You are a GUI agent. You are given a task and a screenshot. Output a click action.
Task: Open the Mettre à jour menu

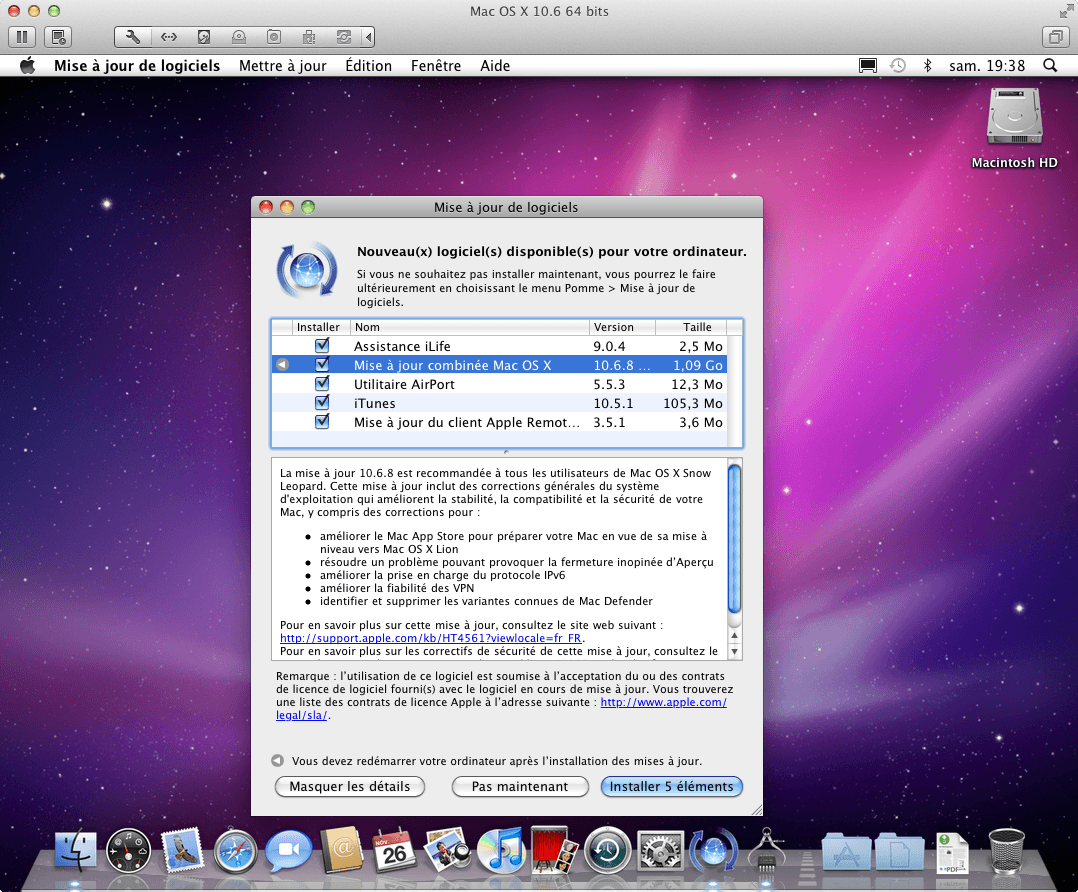click(283, 66)
